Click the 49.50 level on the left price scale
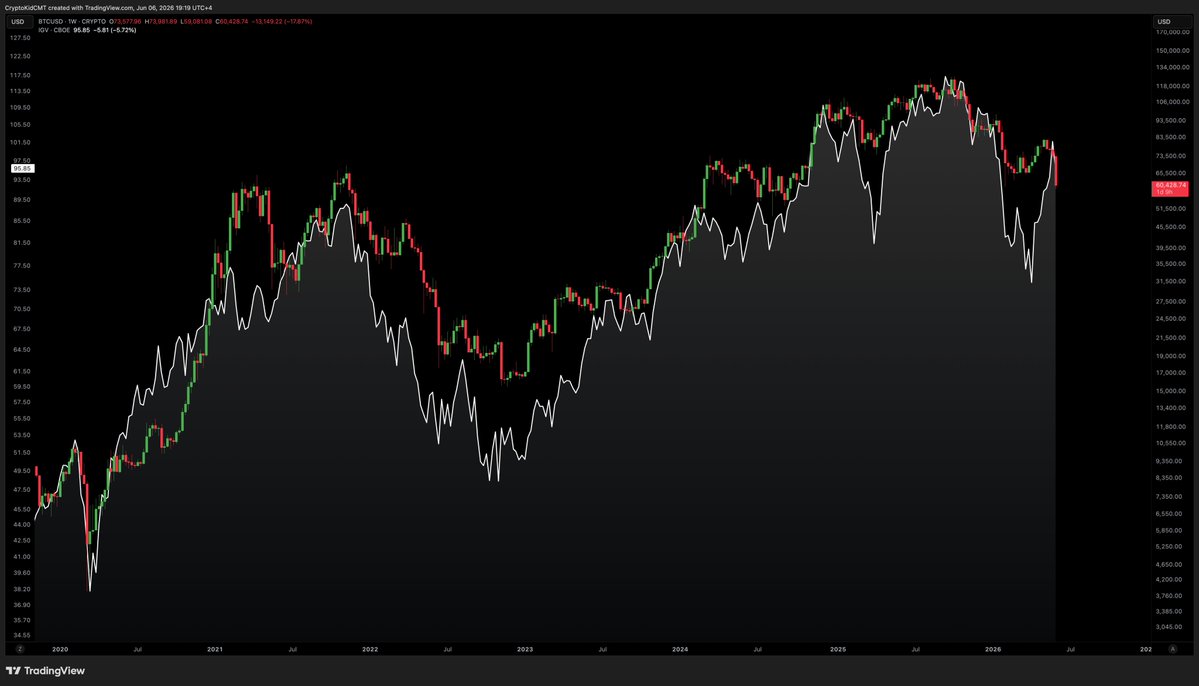The height and width of the screenshot is (686, 1199). (x=22, y=471)
